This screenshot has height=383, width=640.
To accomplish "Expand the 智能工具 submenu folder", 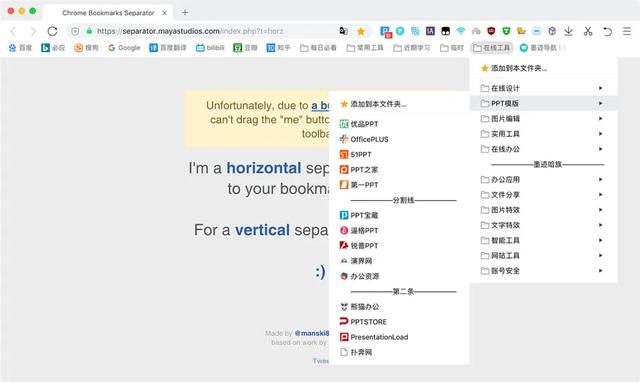I will pyautogui.click(x=543, y=240).
